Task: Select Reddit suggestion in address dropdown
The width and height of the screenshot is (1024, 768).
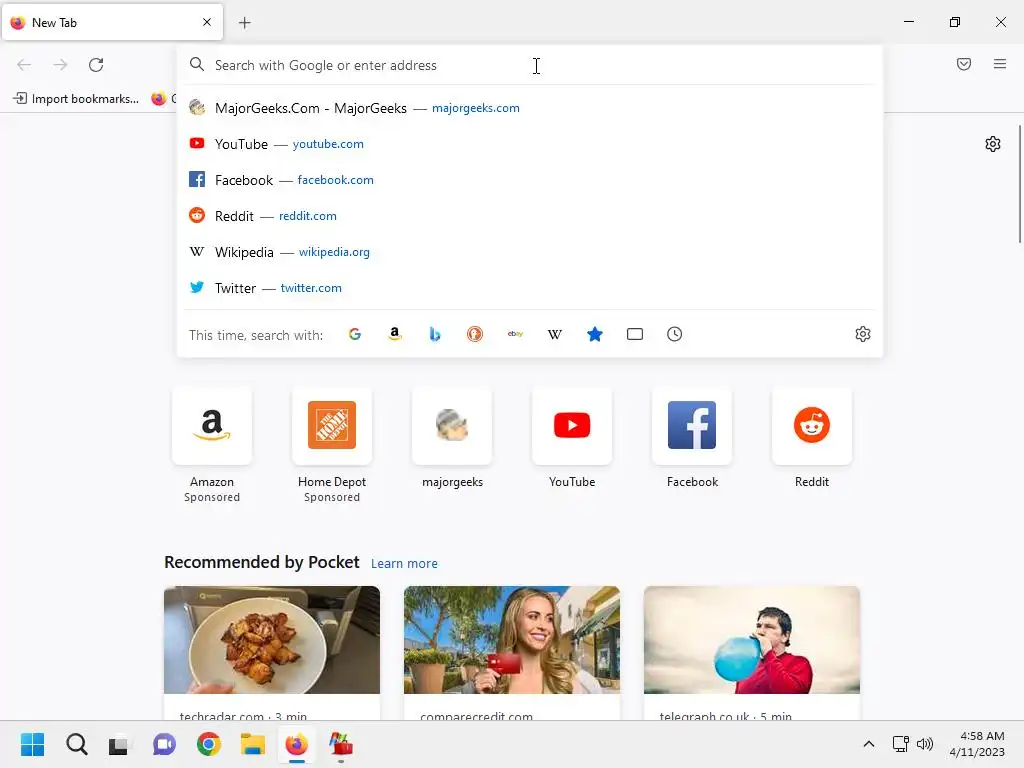Action: tap(529, 216)
